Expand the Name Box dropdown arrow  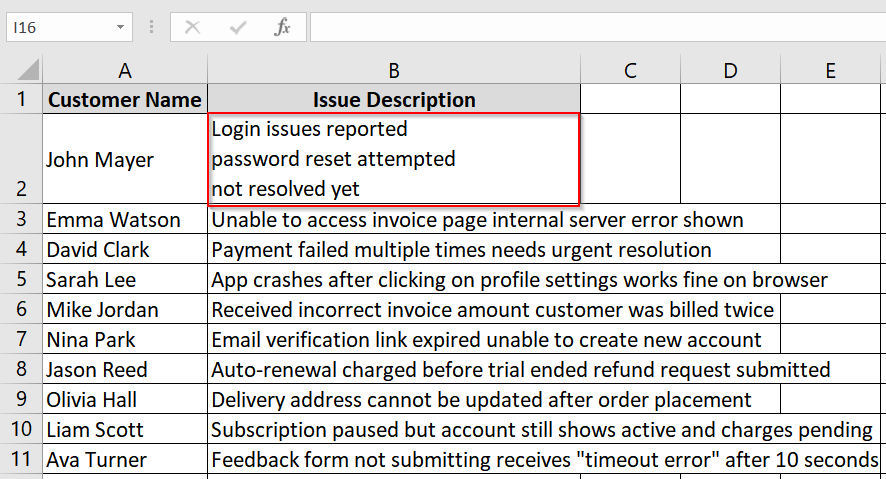click(x=120, y=27)
